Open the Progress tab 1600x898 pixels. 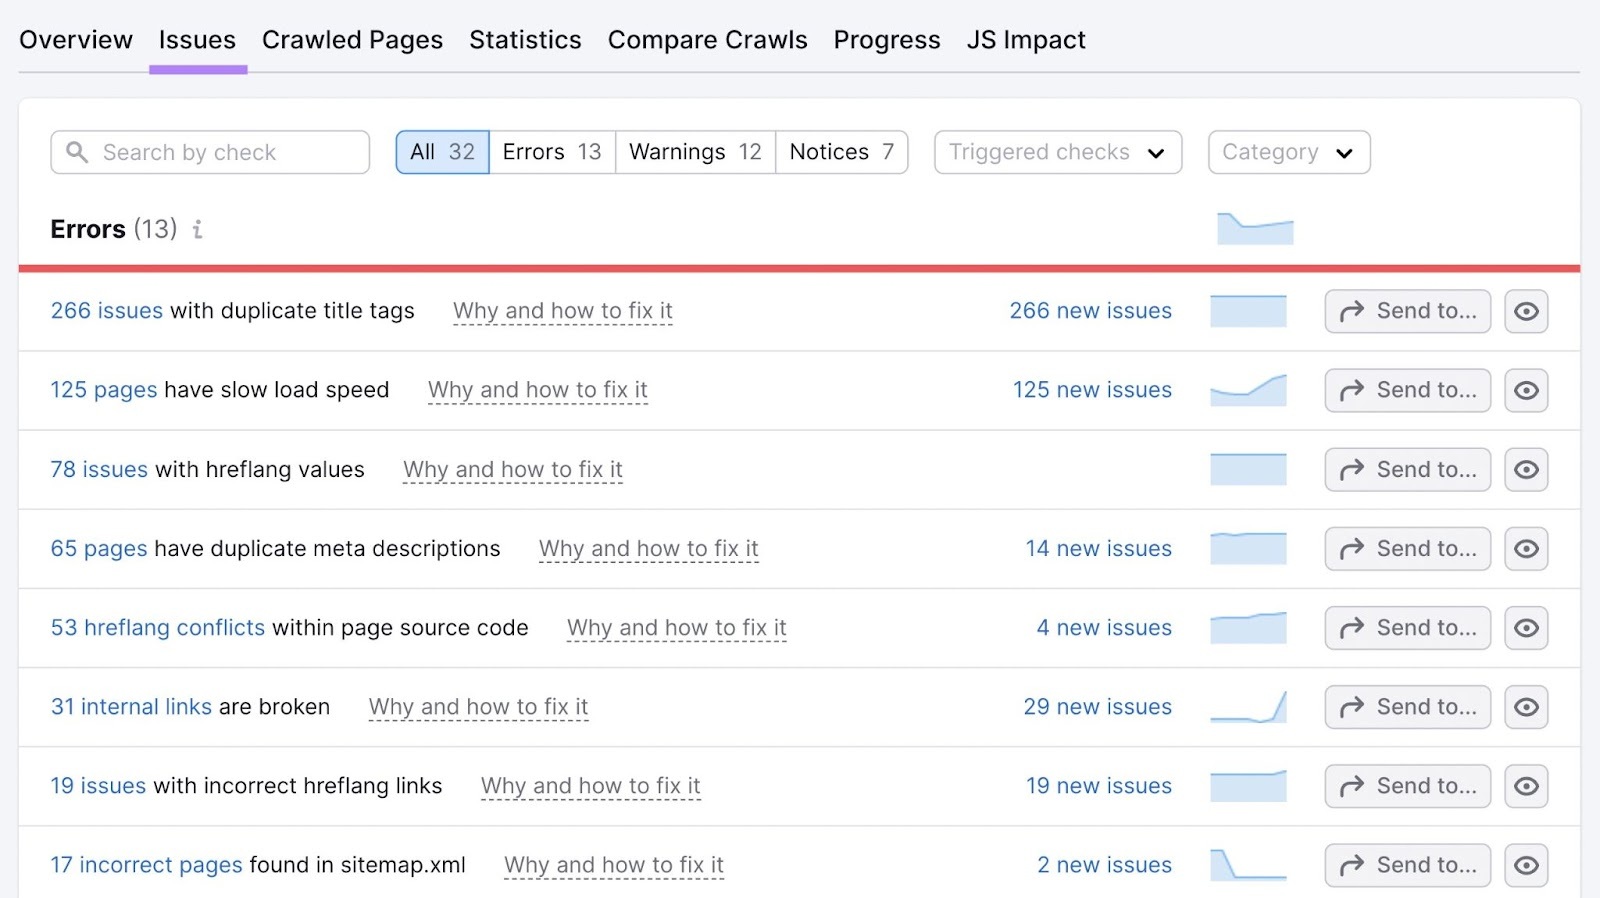(x=887, y=40)
